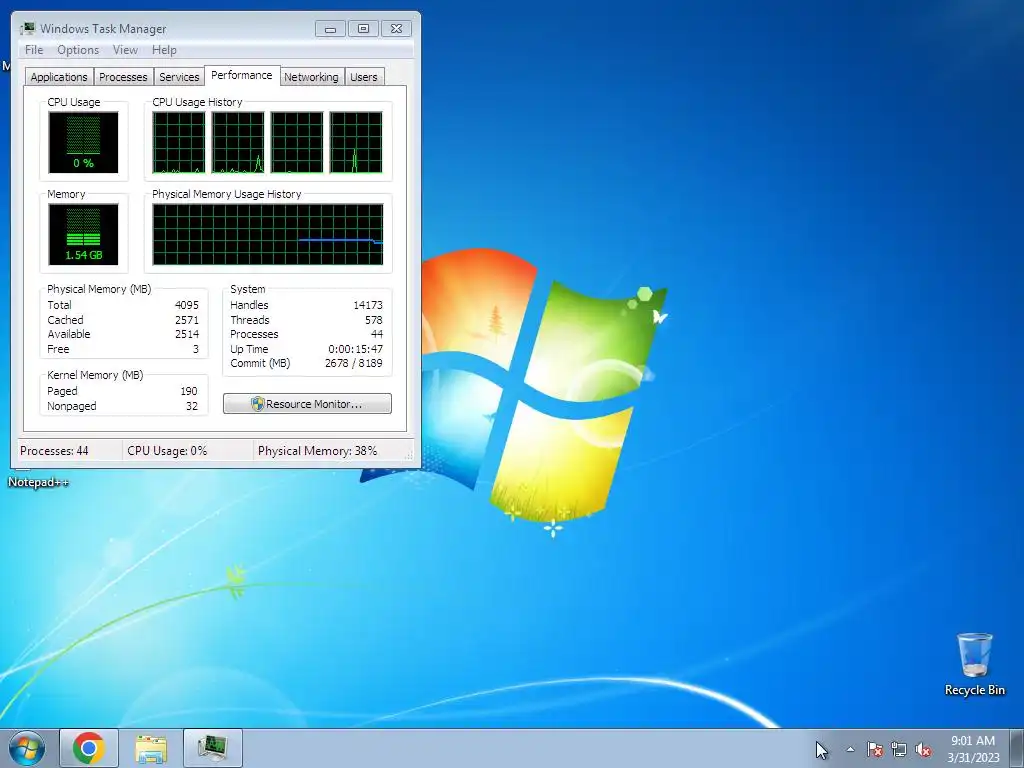
Task: Open Windows Explorer from the taskbar
Action: pos(151,748)
